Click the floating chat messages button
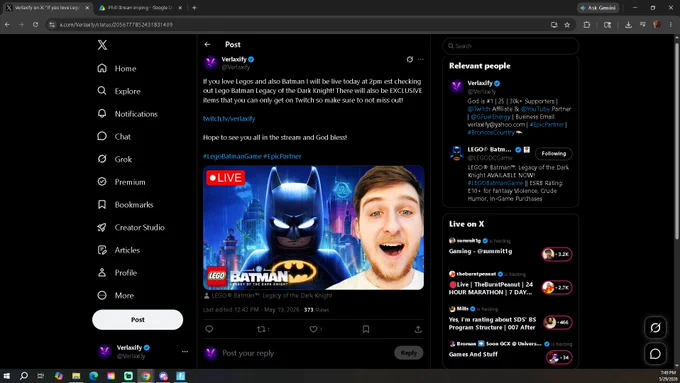Viewport: 680px width, 383px height. click(655, 354)
